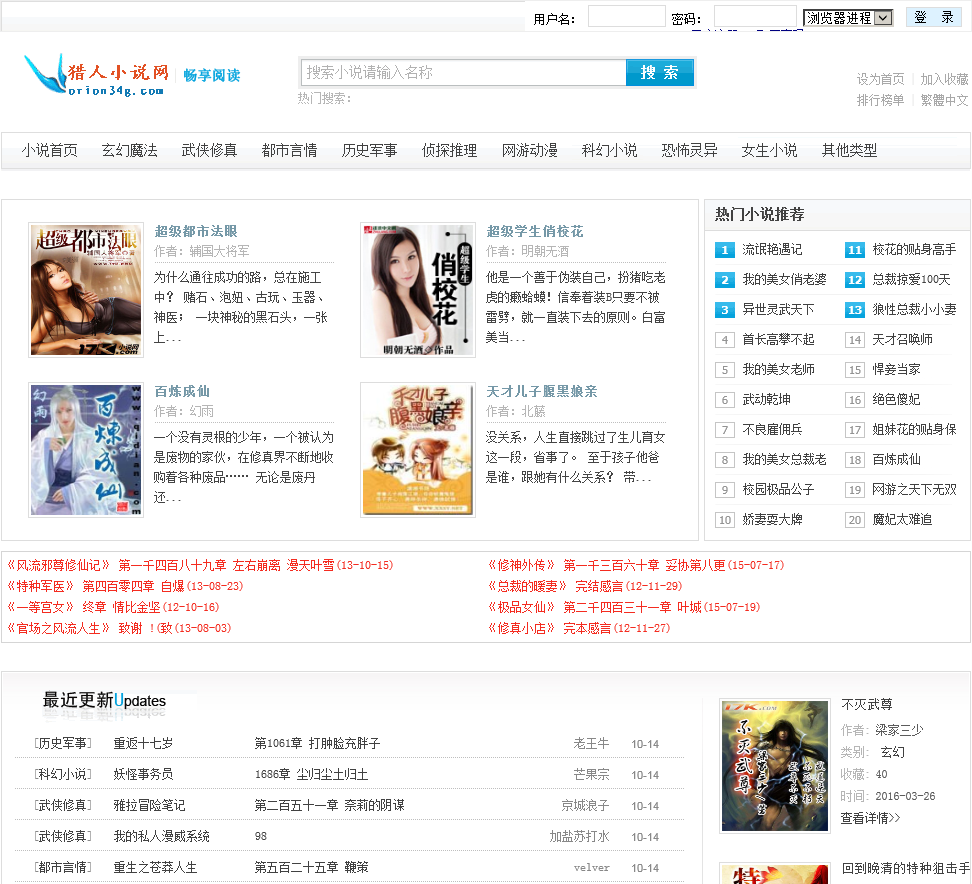Open 我的私人漫威系统 in recent updates
The width and height of the screenshot is (972, 884).
point(161,836)
